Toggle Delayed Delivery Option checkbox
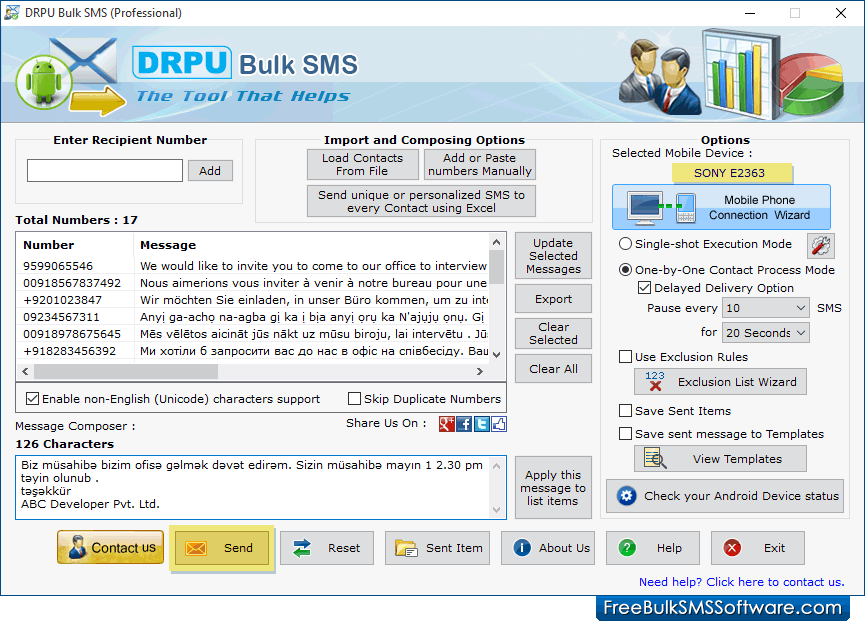Viewport: 865px width, 621px height. click(x=644, y=288)
